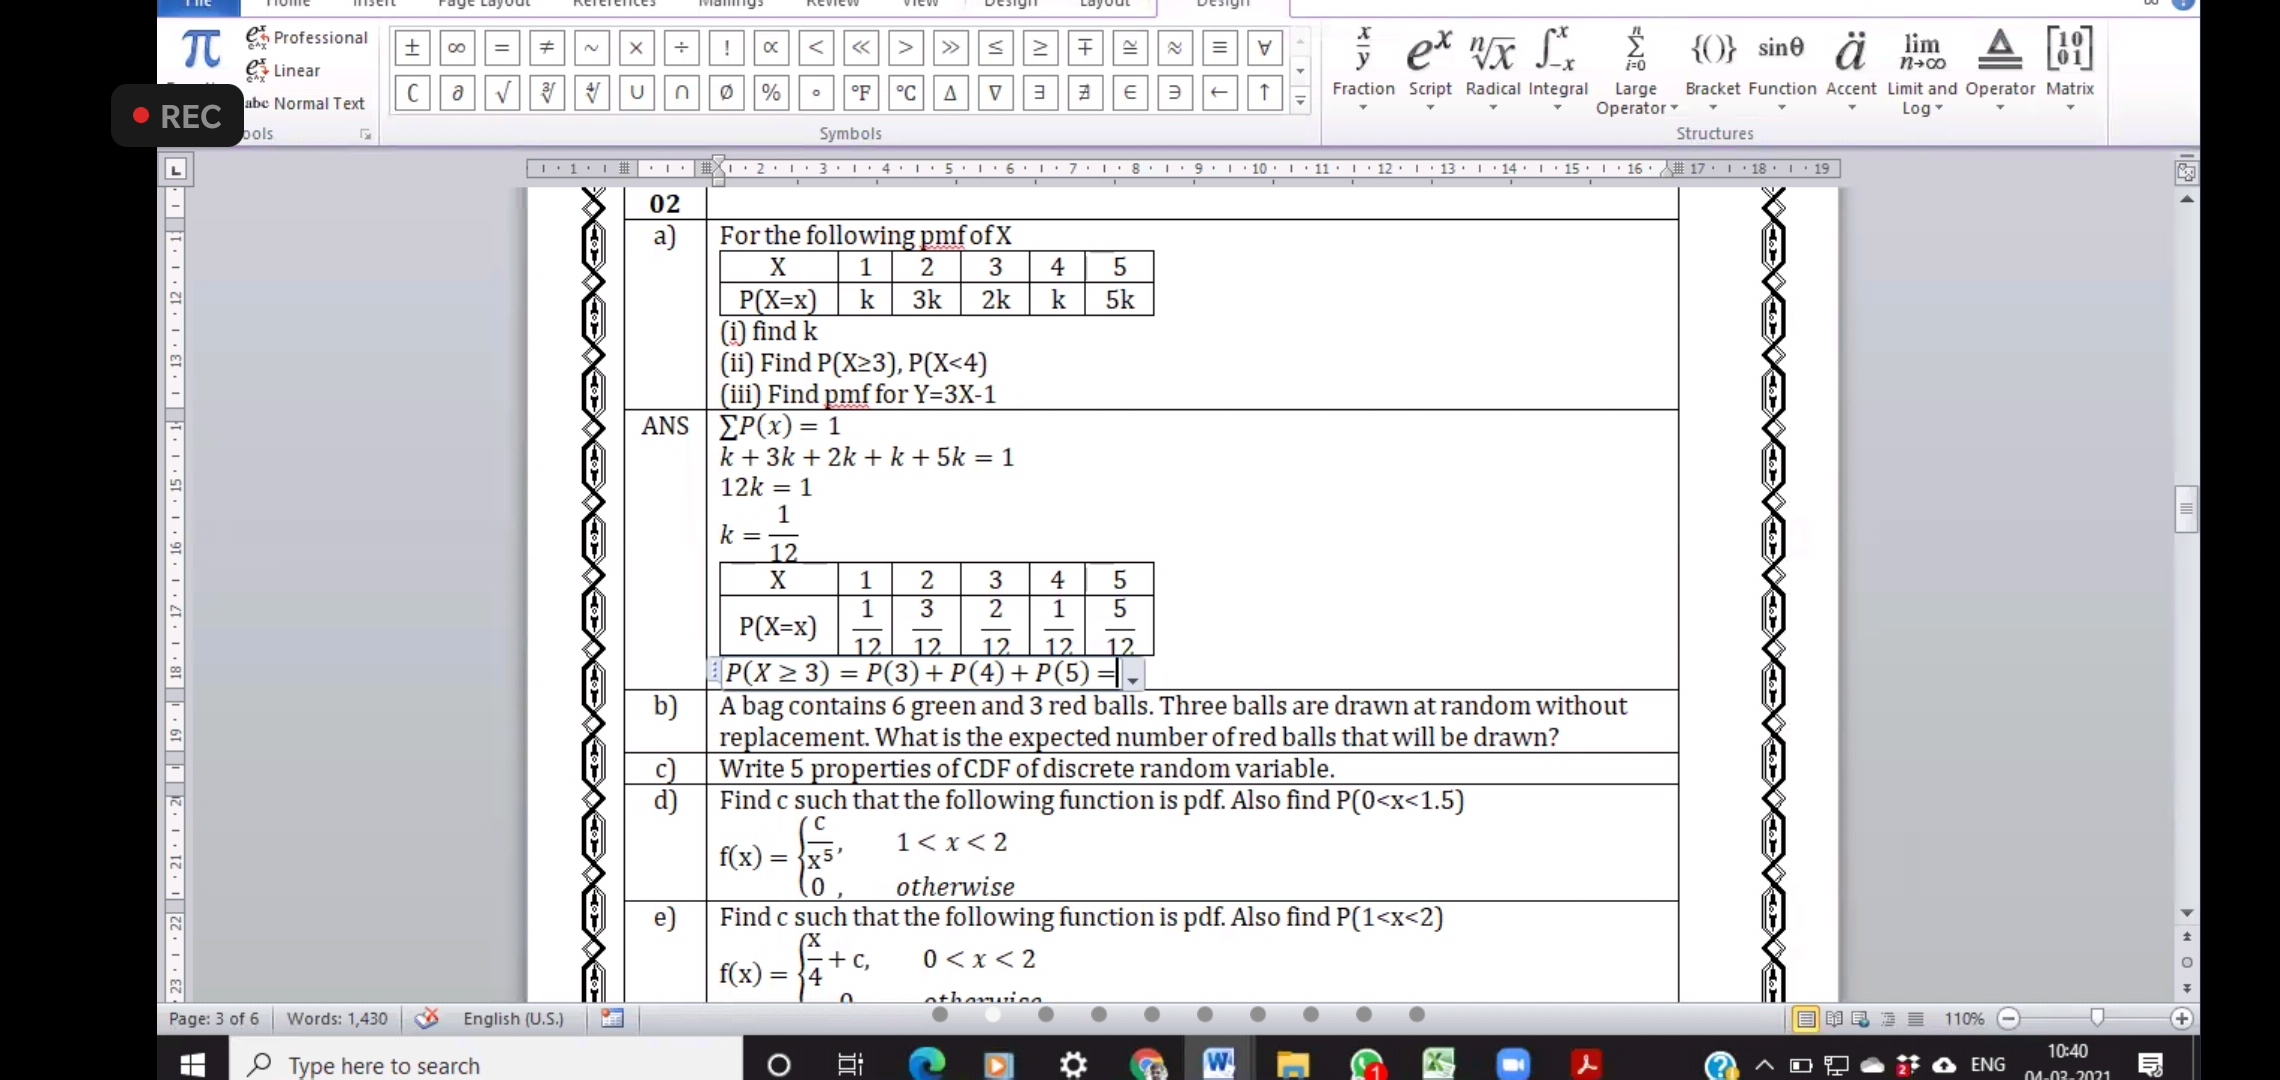2280x1080 pixels.
Task: Open the Review ribbon tab
Action: (x=832, y=4)
